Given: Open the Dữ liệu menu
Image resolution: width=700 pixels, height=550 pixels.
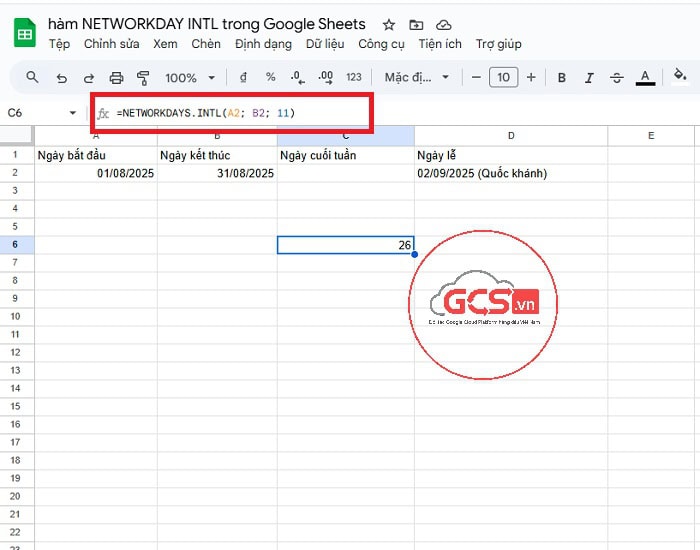Looking at the screenshot, I should coord(325,44).
